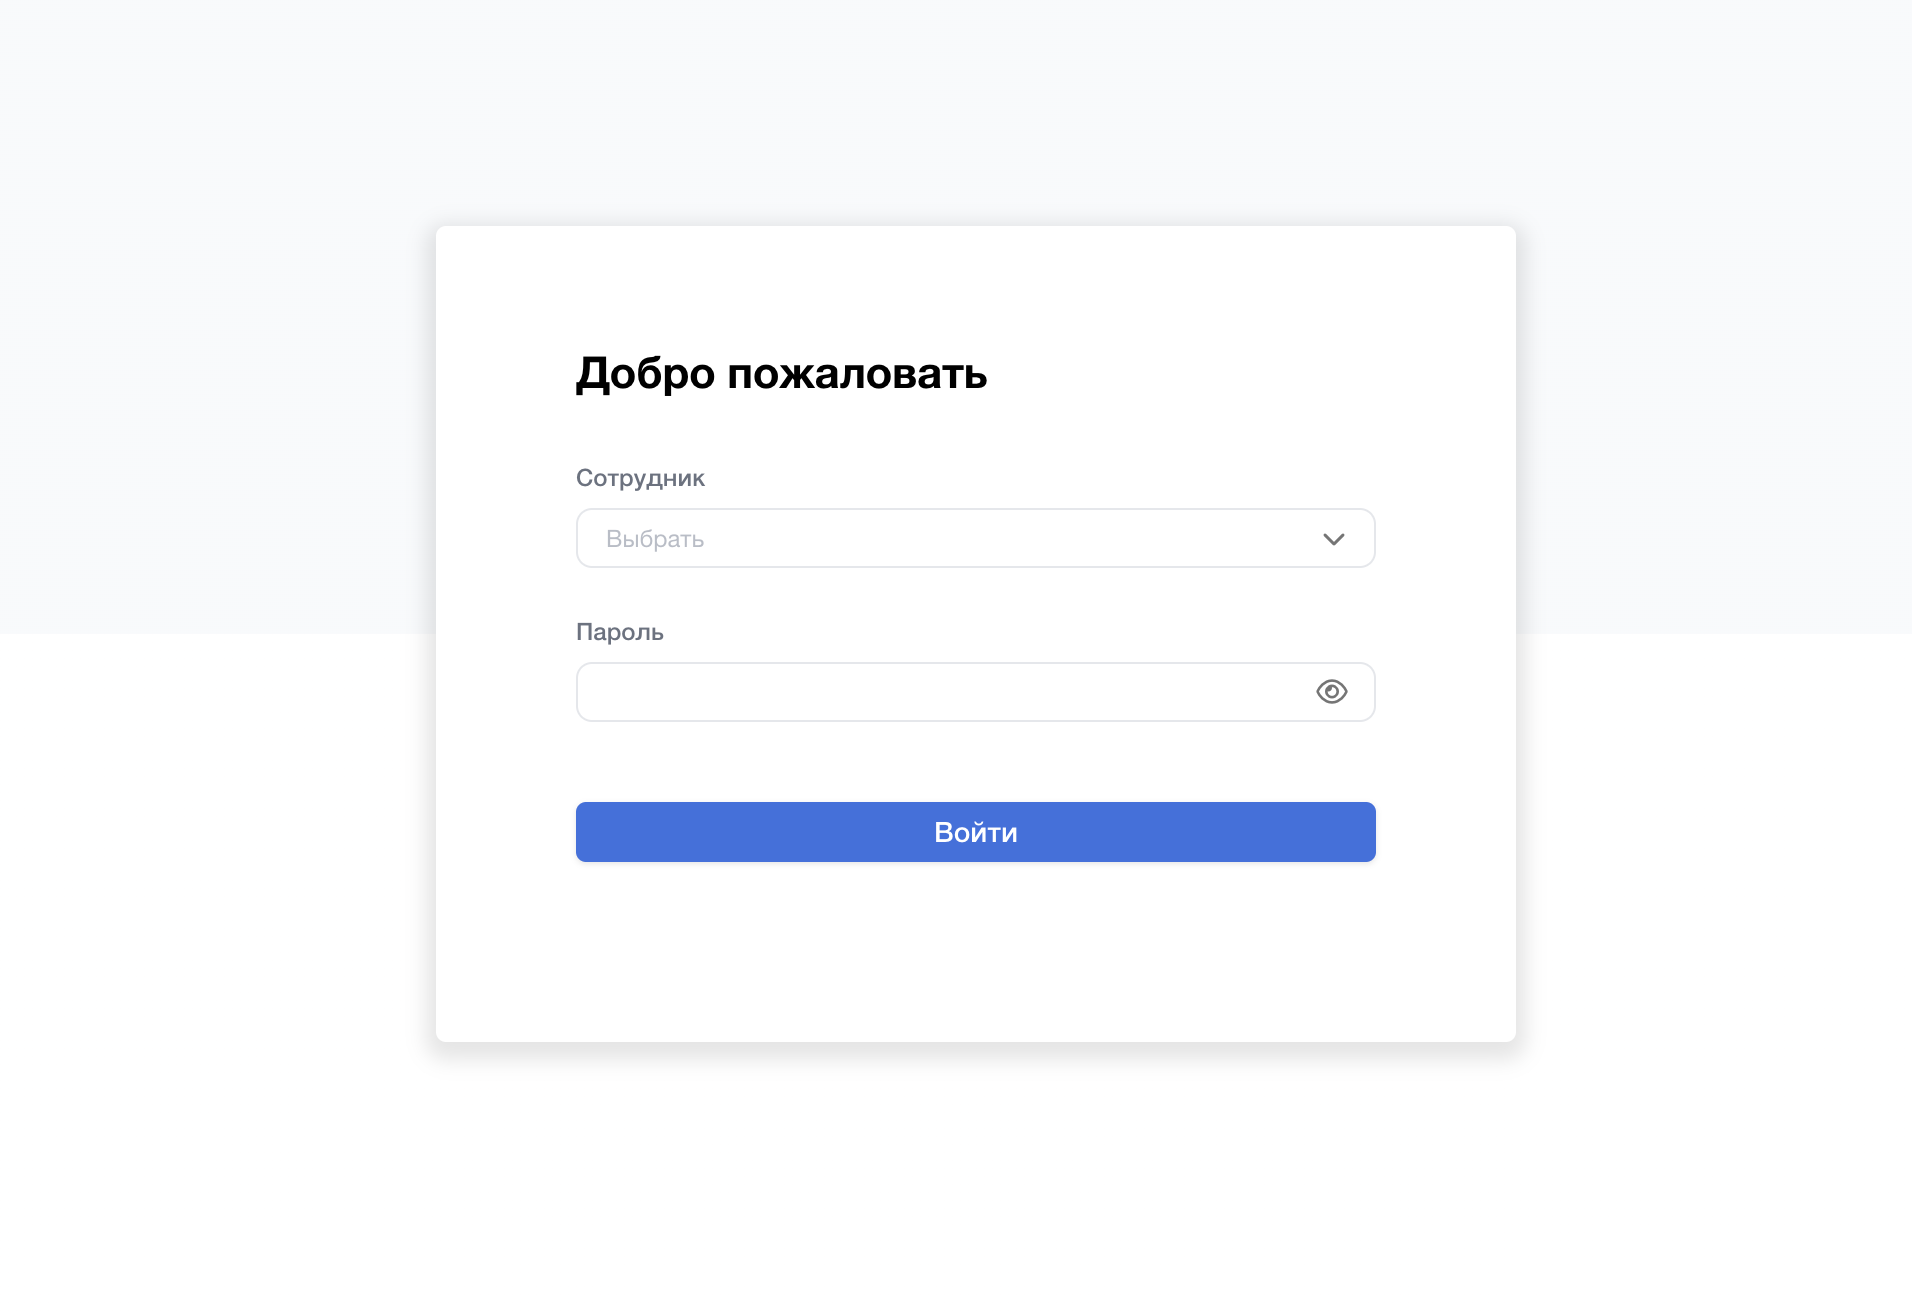Click the eye icon in the password field
Viewport: 1912px width, 1316px height.
[1331, 692]
